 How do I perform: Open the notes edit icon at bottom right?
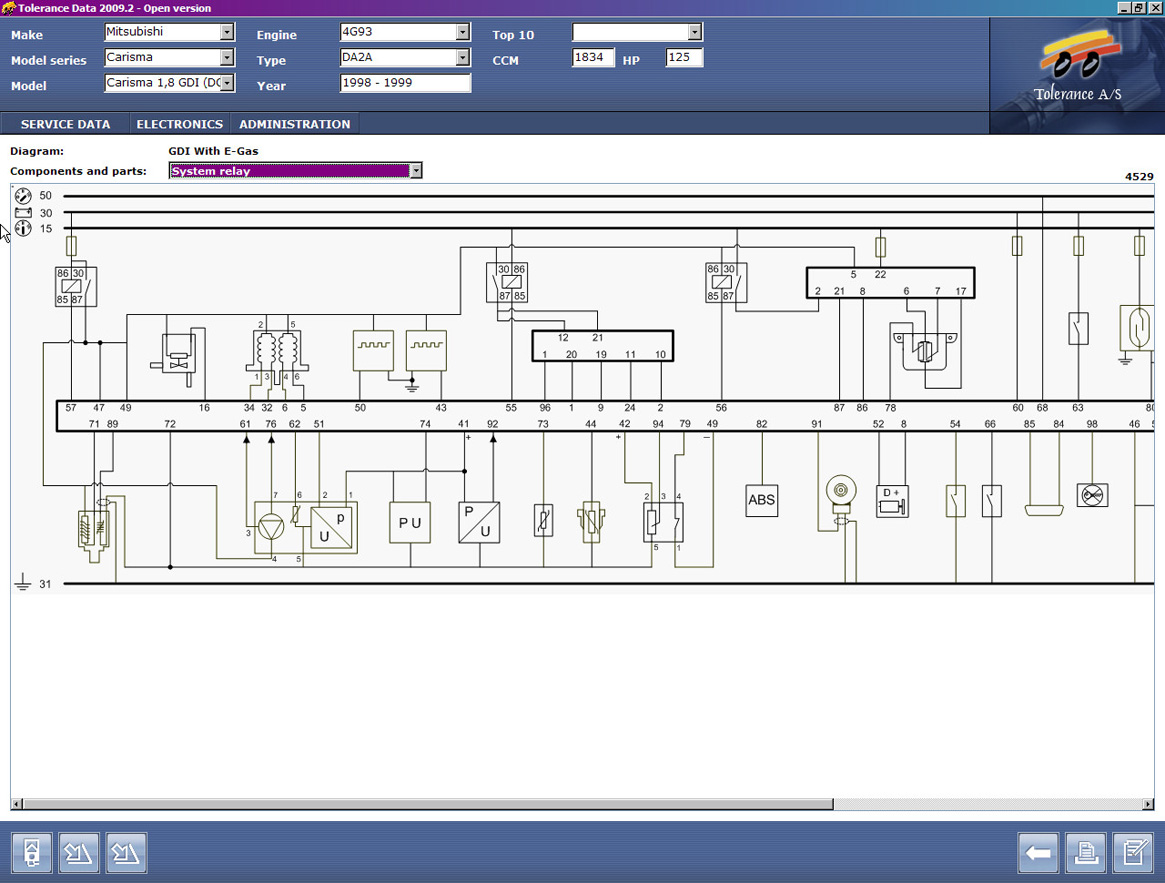click(x=1133, y=853)
